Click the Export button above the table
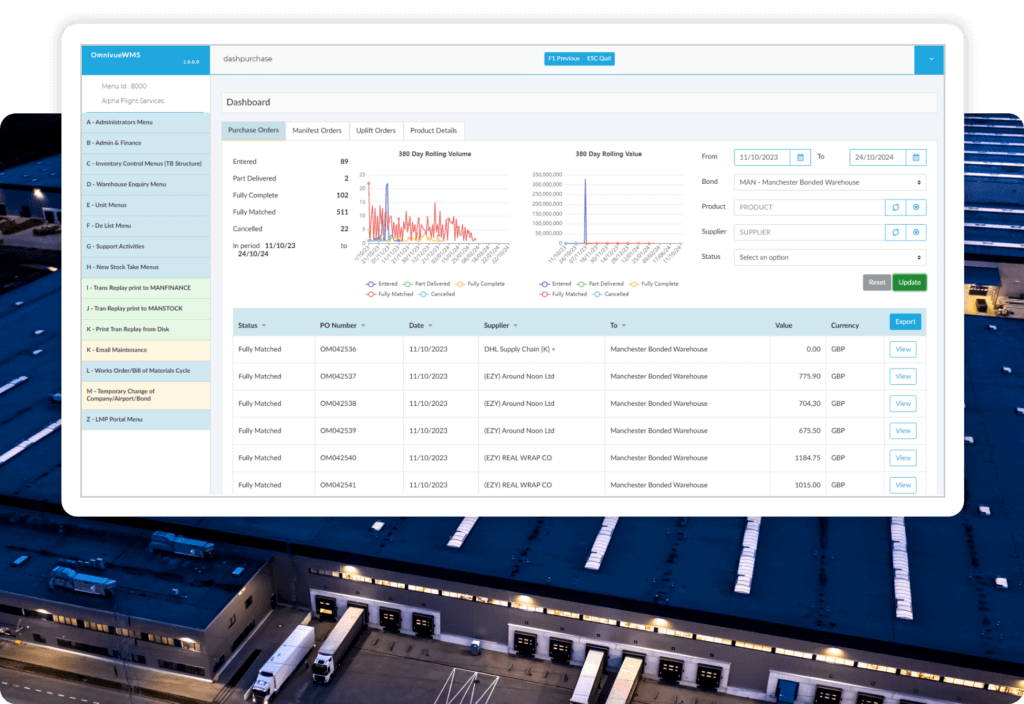 pos(904,322)
